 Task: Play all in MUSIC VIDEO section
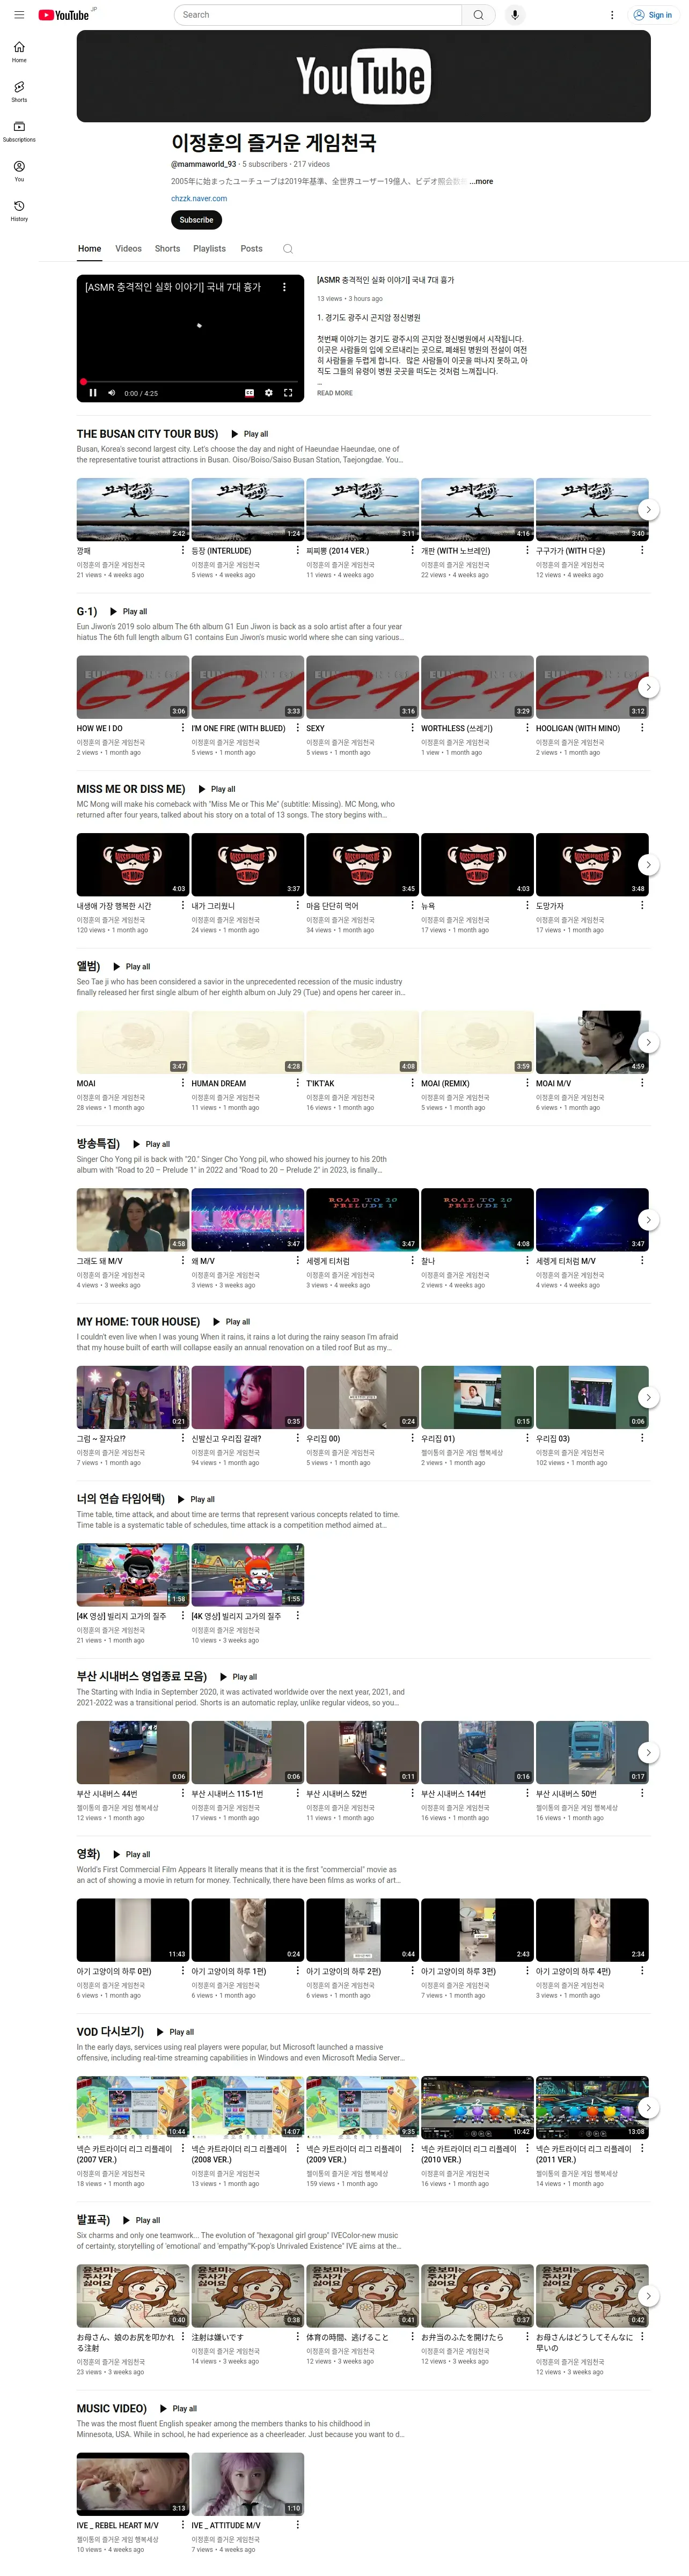[179, 2408]
